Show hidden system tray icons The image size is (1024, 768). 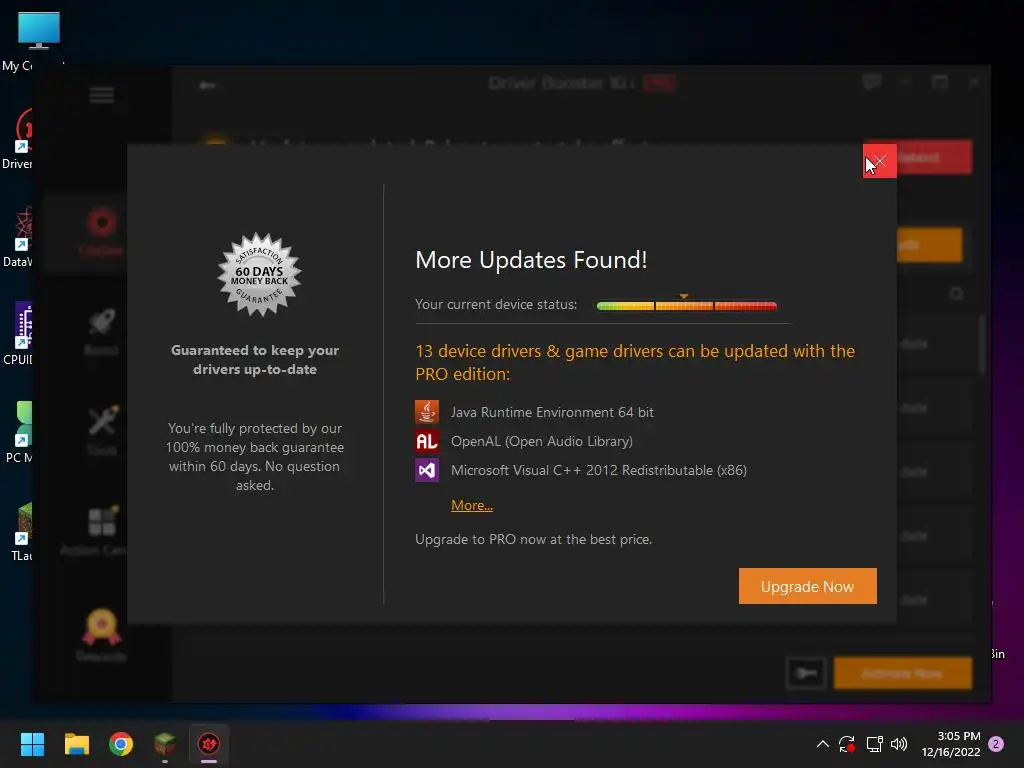pos(823,744)
